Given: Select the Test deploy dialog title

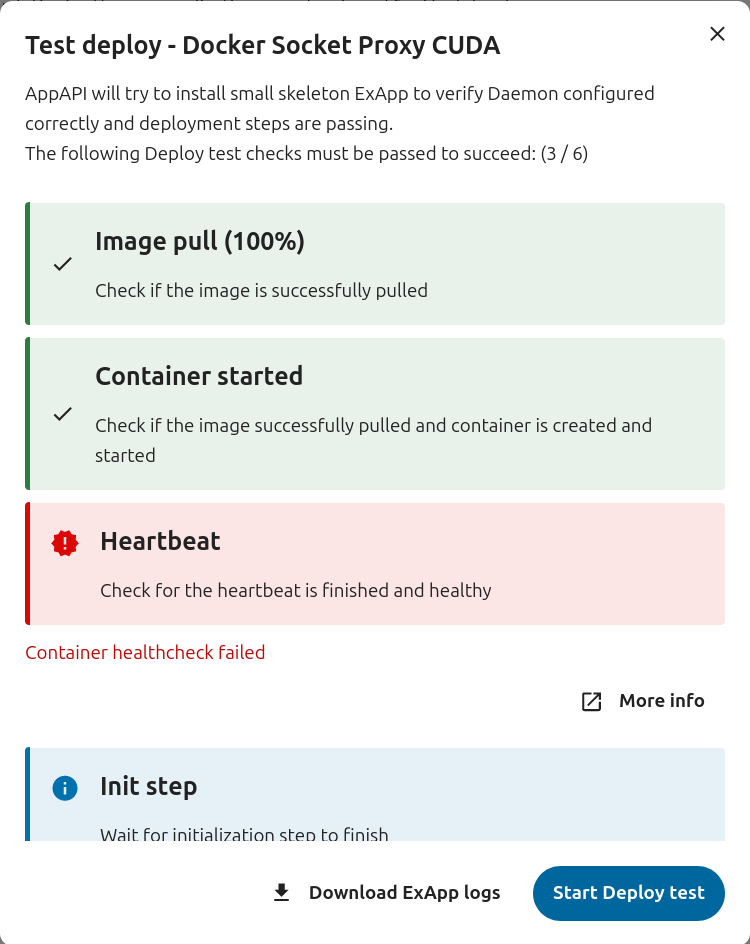Looking at the screenshot, I should (x=263, y=45).
